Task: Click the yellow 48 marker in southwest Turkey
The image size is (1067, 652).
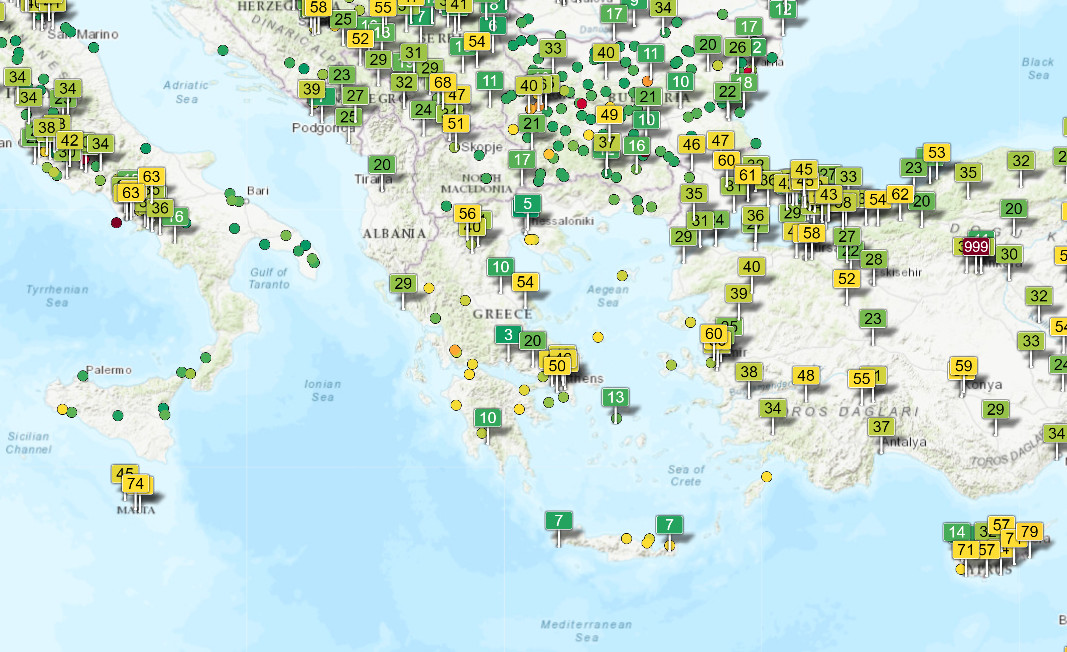Action: tap(805, 376)
